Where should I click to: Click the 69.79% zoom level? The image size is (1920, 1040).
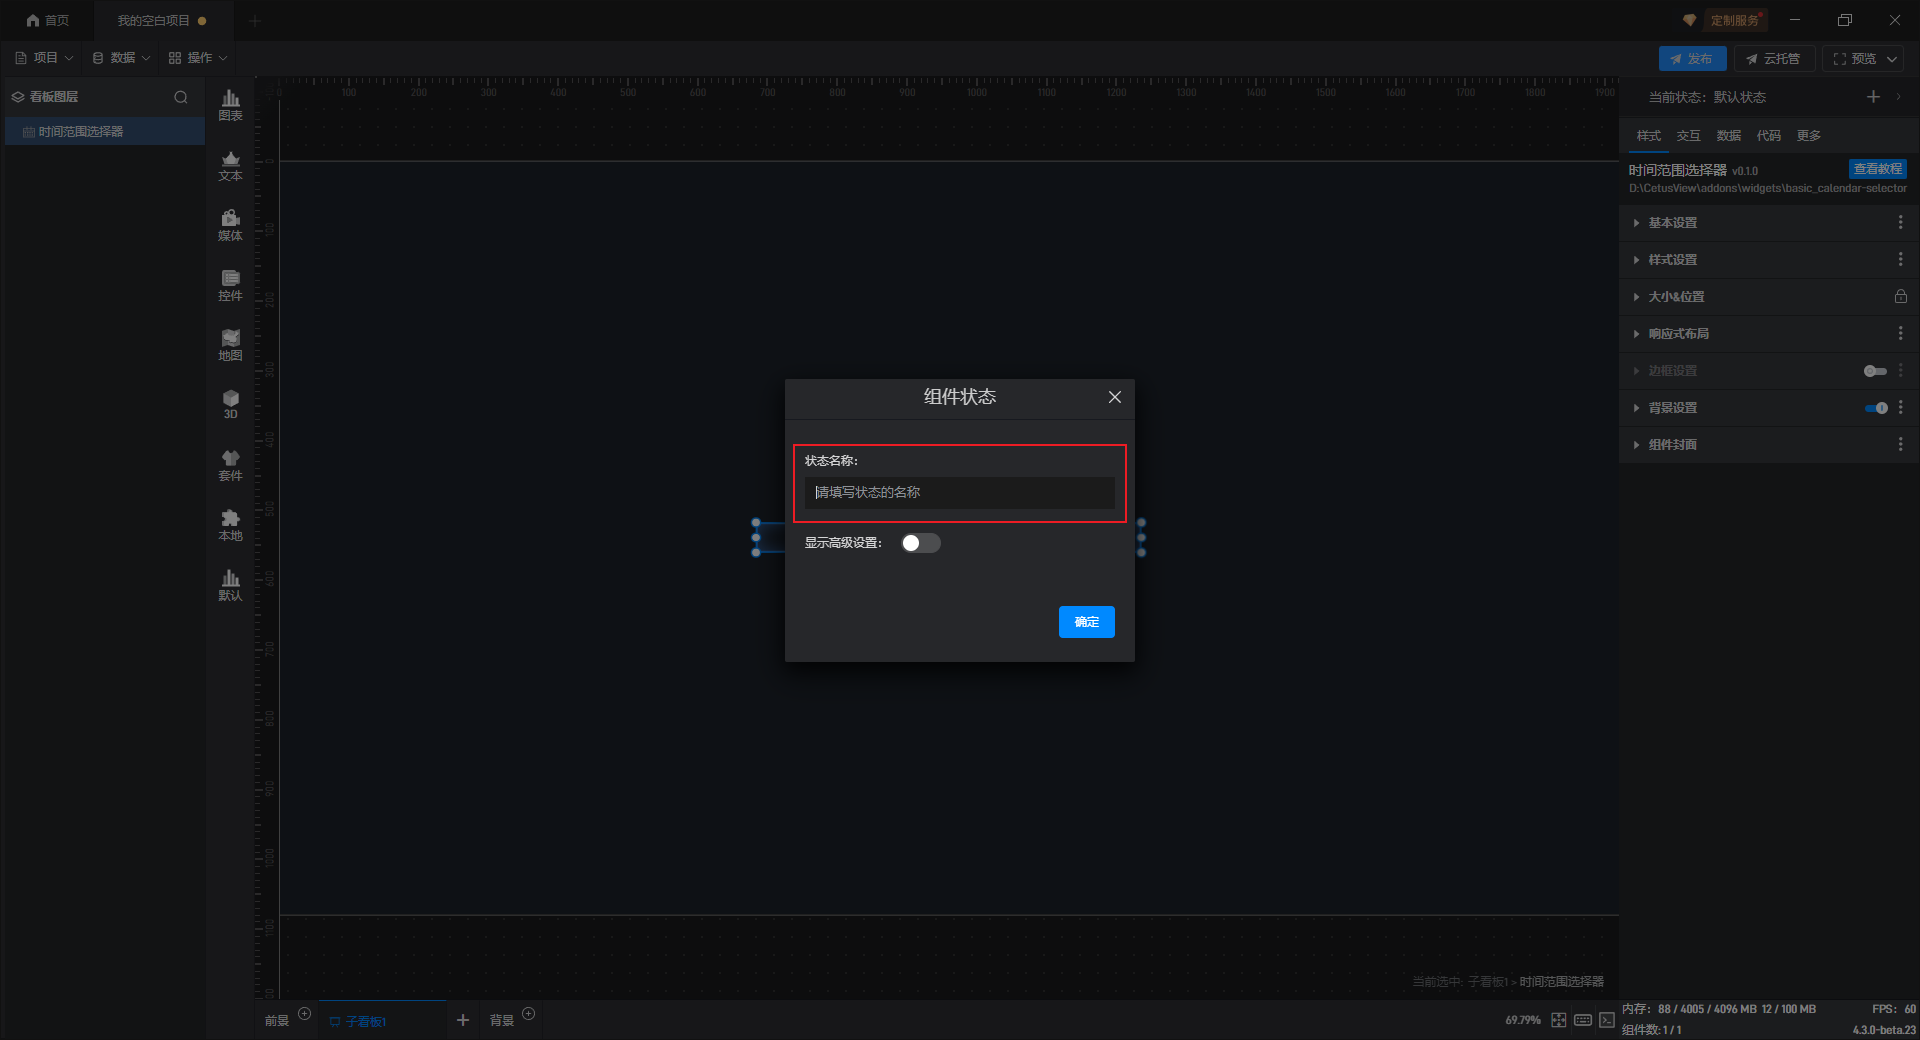[x=1523, y=1020]
